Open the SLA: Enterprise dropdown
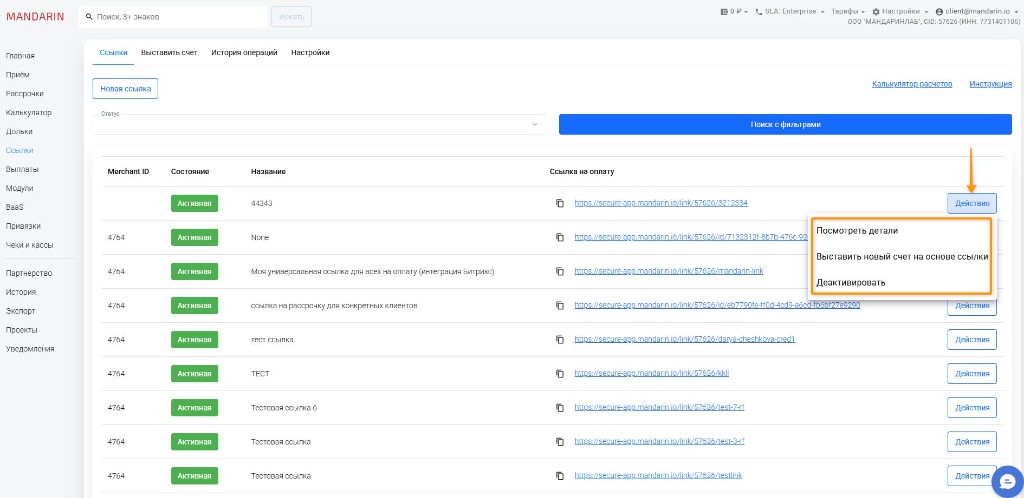1024x498 pixels. [789, 11]
